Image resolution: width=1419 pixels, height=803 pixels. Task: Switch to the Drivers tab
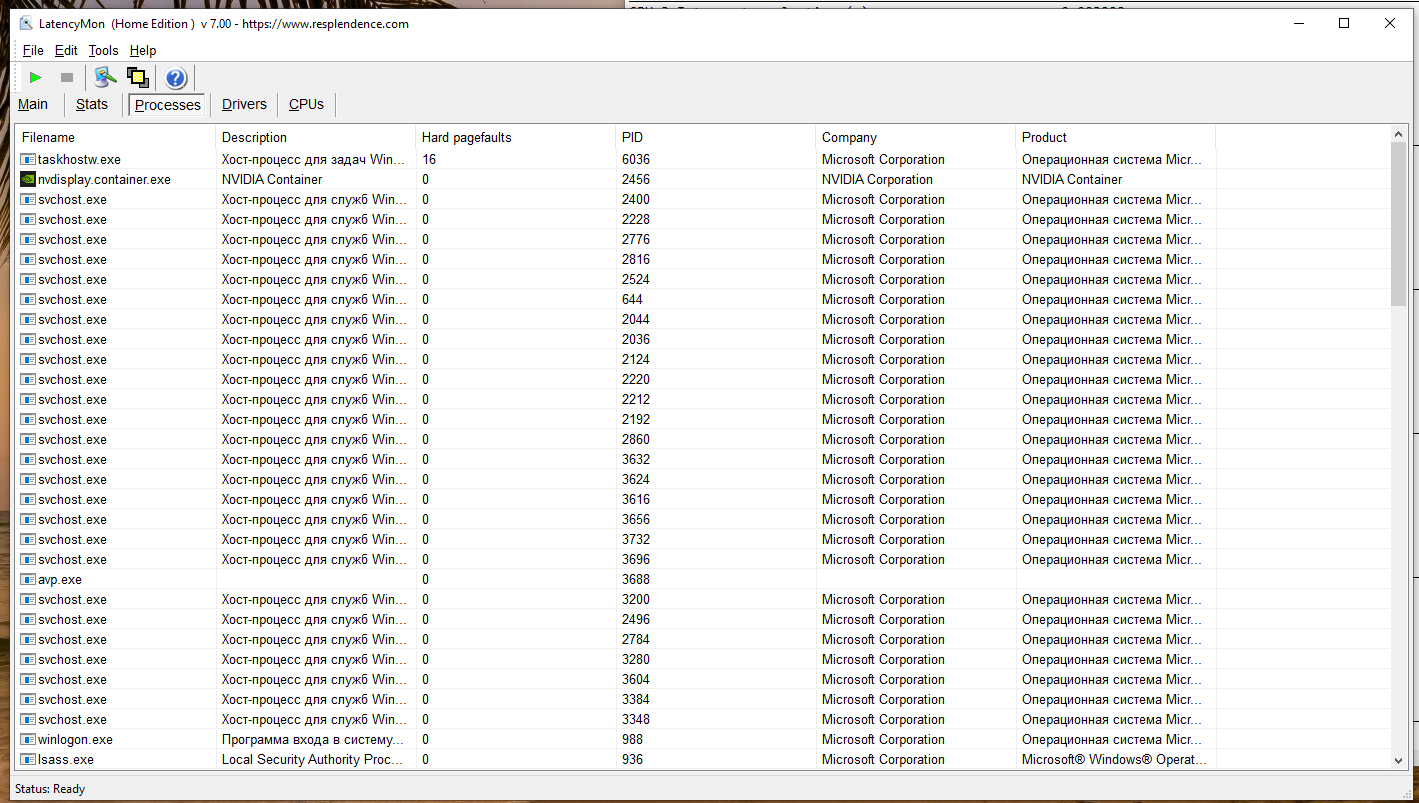click(245, 104)
